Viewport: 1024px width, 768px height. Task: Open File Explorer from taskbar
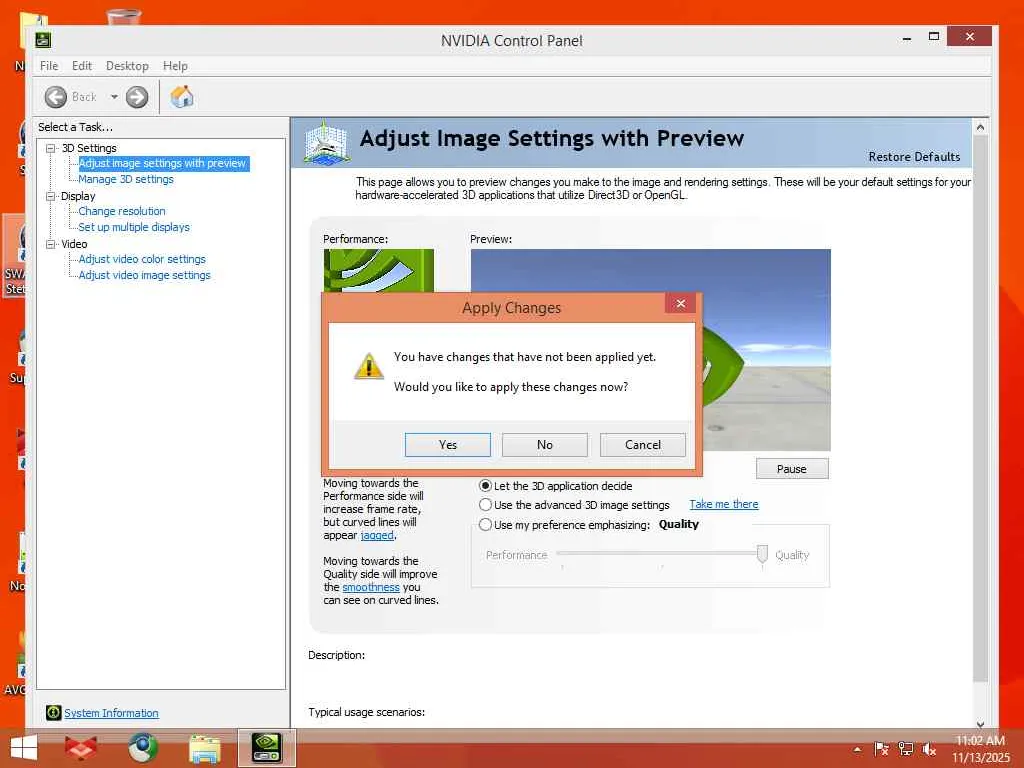204,748
